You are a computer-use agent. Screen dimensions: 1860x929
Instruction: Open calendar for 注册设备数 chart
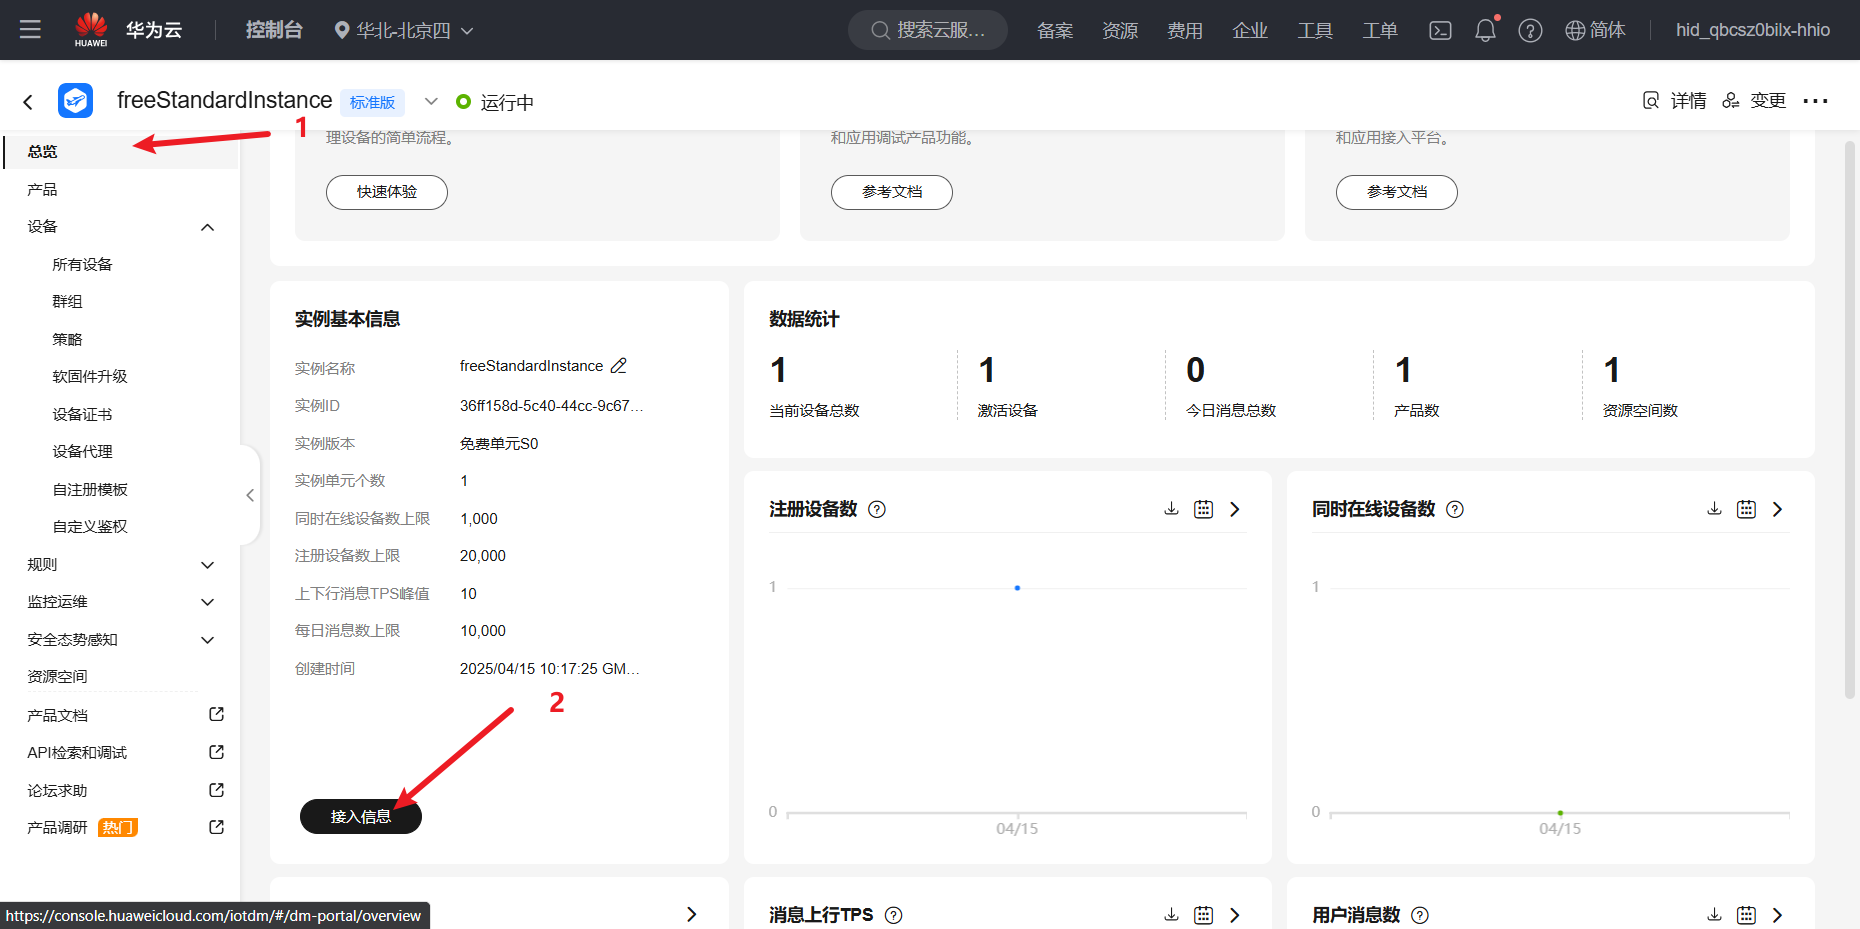[x=1203, y=509]
